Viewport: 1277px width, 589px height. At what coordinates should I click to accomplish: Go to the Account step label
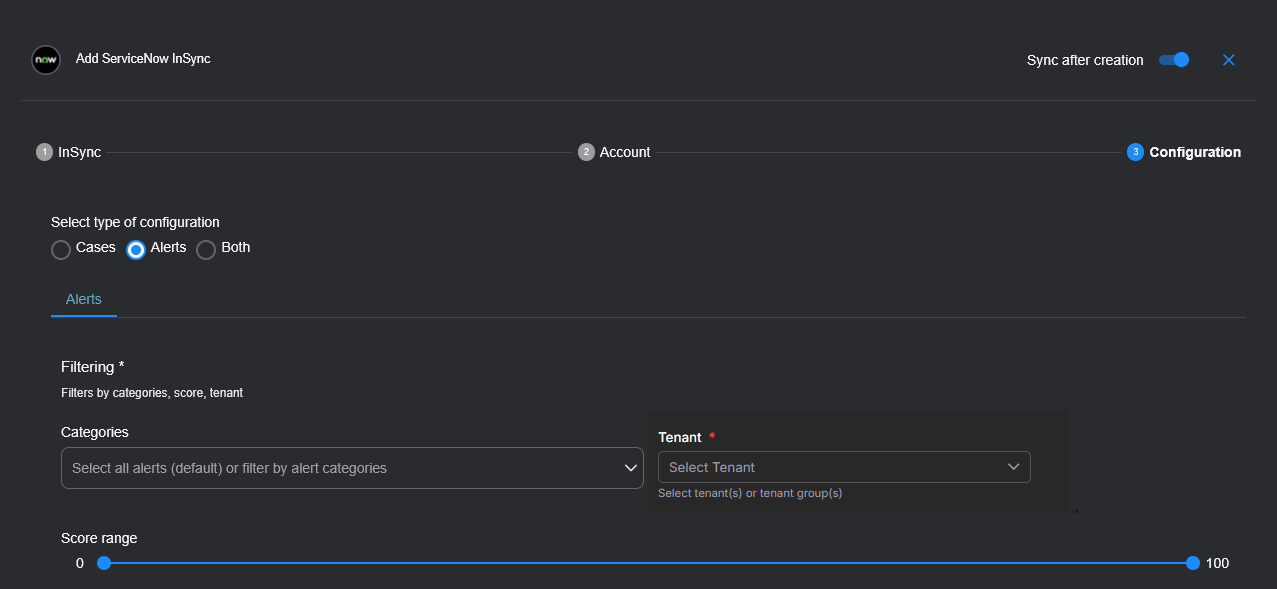[x=625, y=152]
